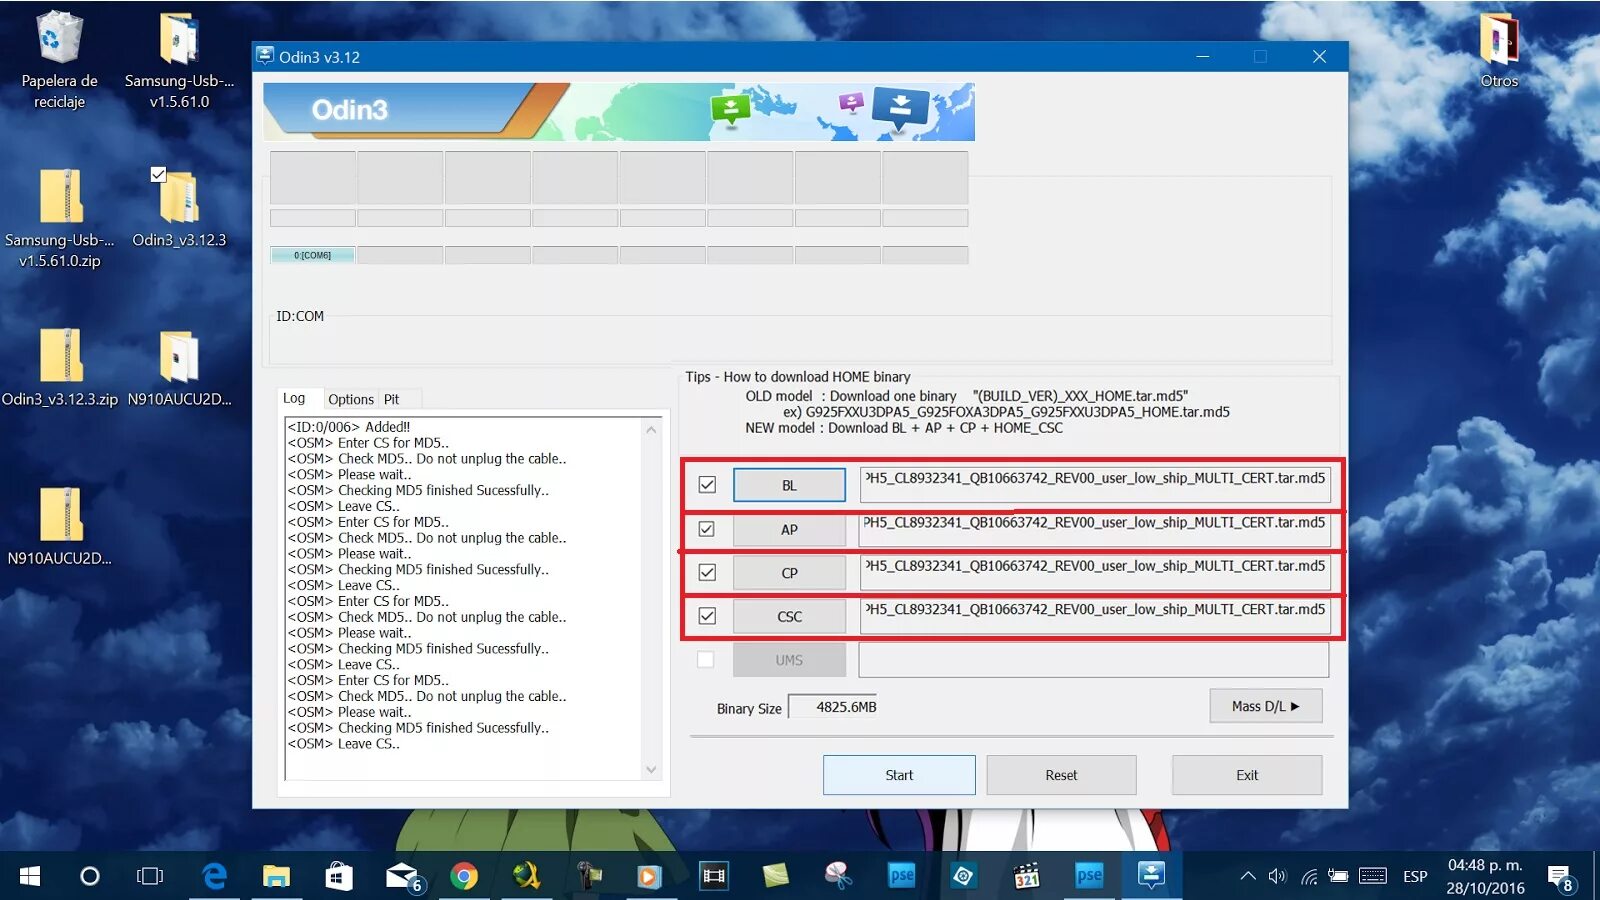Show hidden system tray icons
The height and width of the screenshot is (900, 1600).
(1248, 876)
